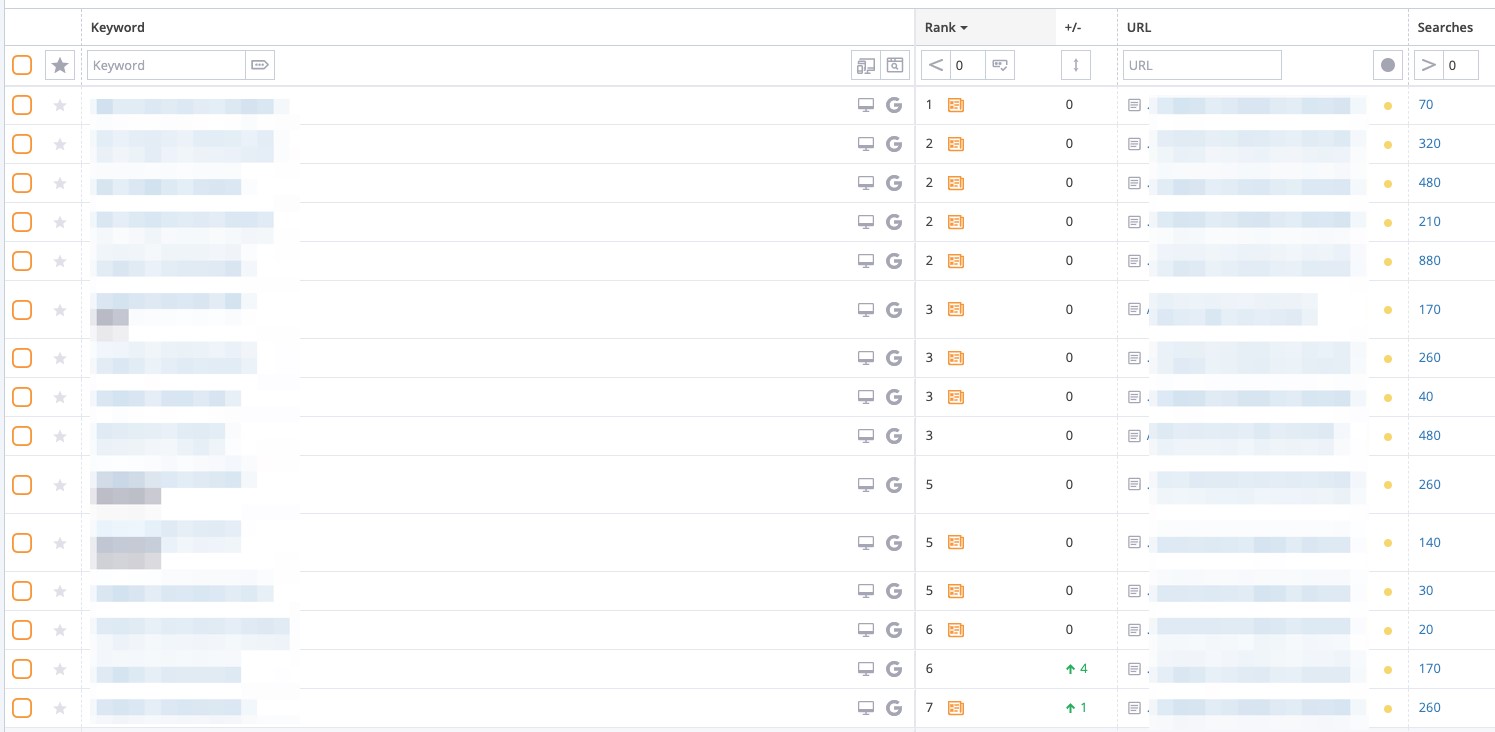Change the searches filter greater-than operator

1428,65
